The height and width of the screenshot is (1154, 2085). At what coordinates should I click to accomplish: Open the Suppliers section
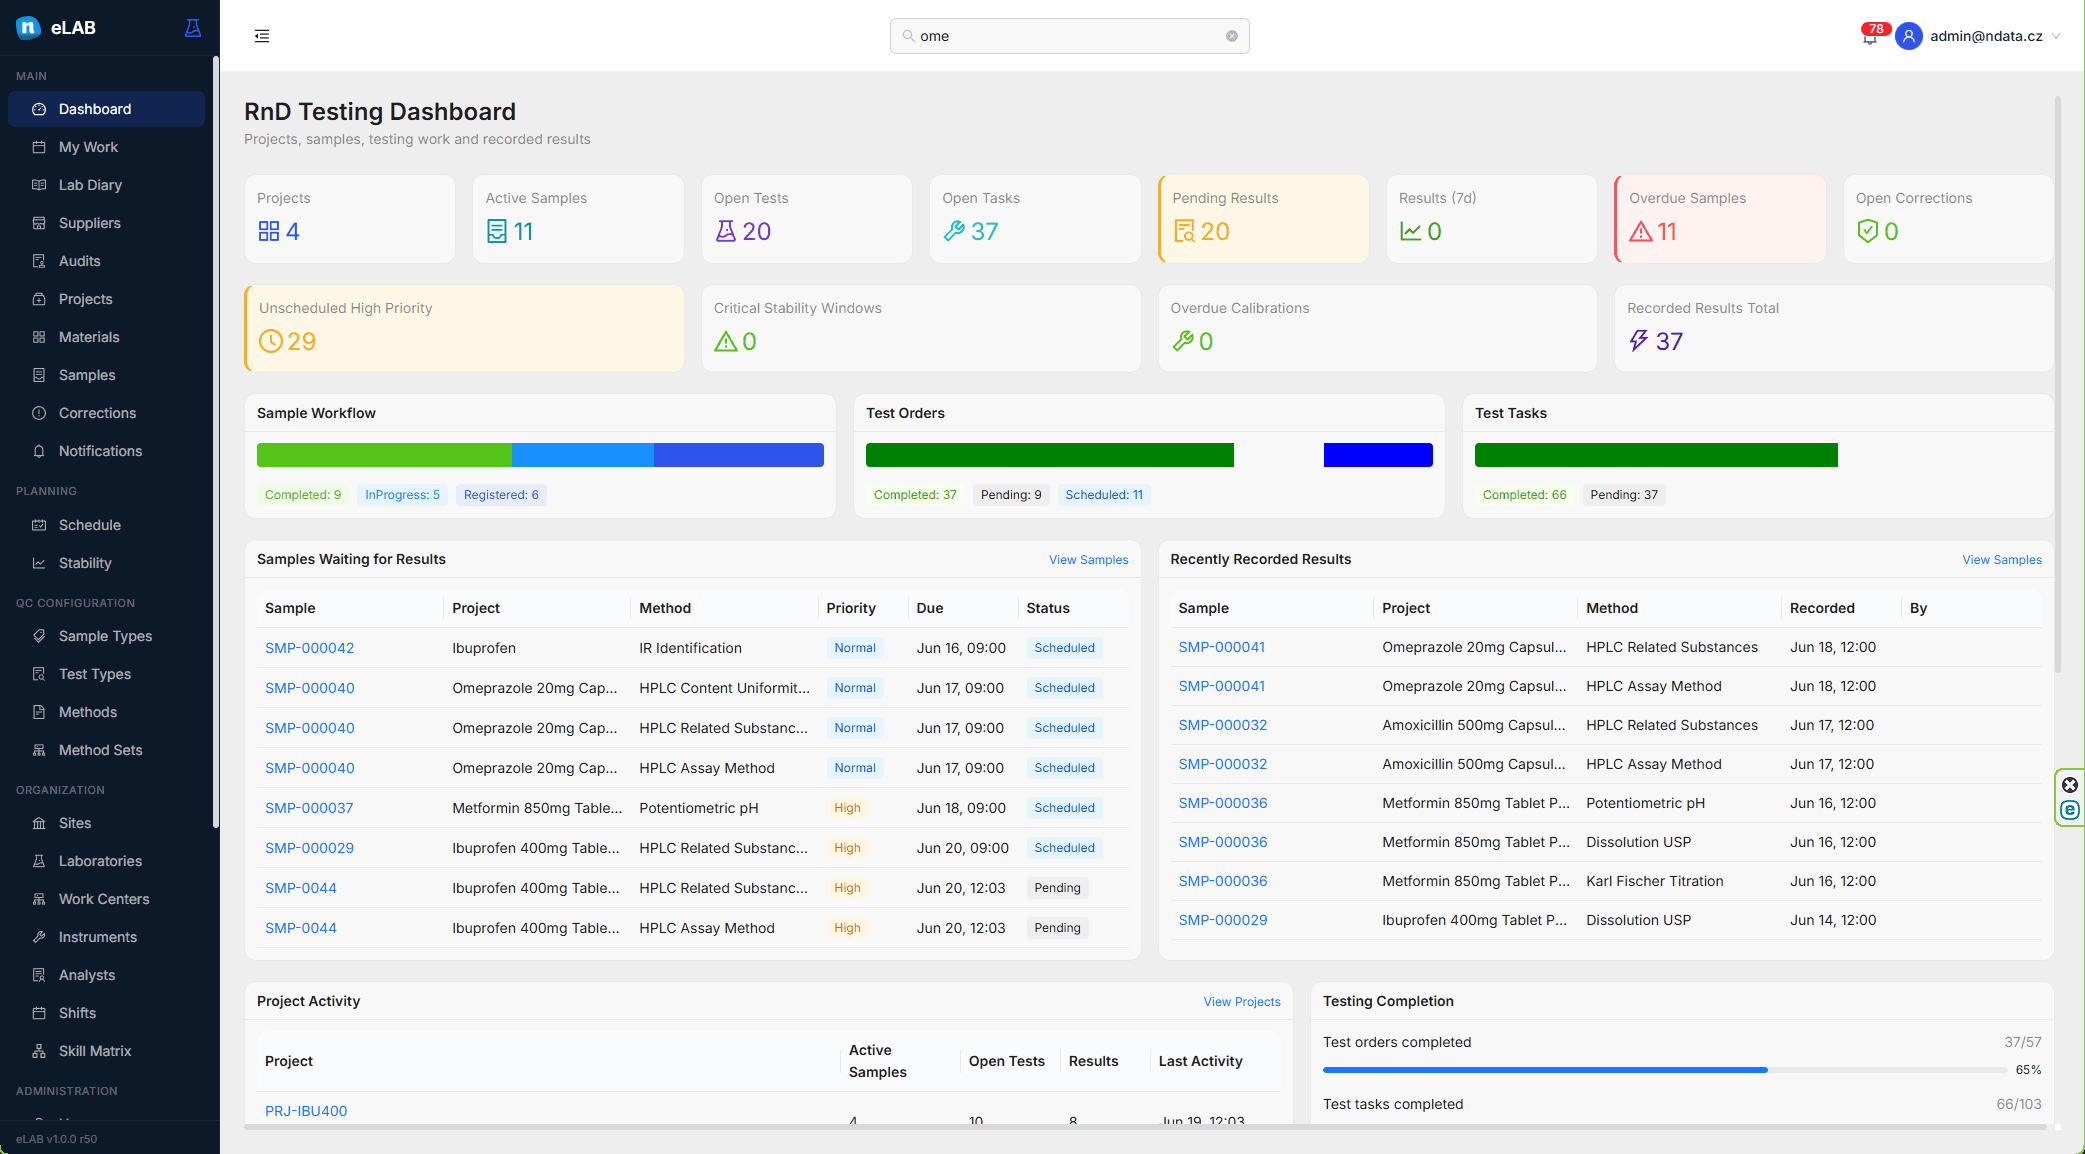point(106,223)
